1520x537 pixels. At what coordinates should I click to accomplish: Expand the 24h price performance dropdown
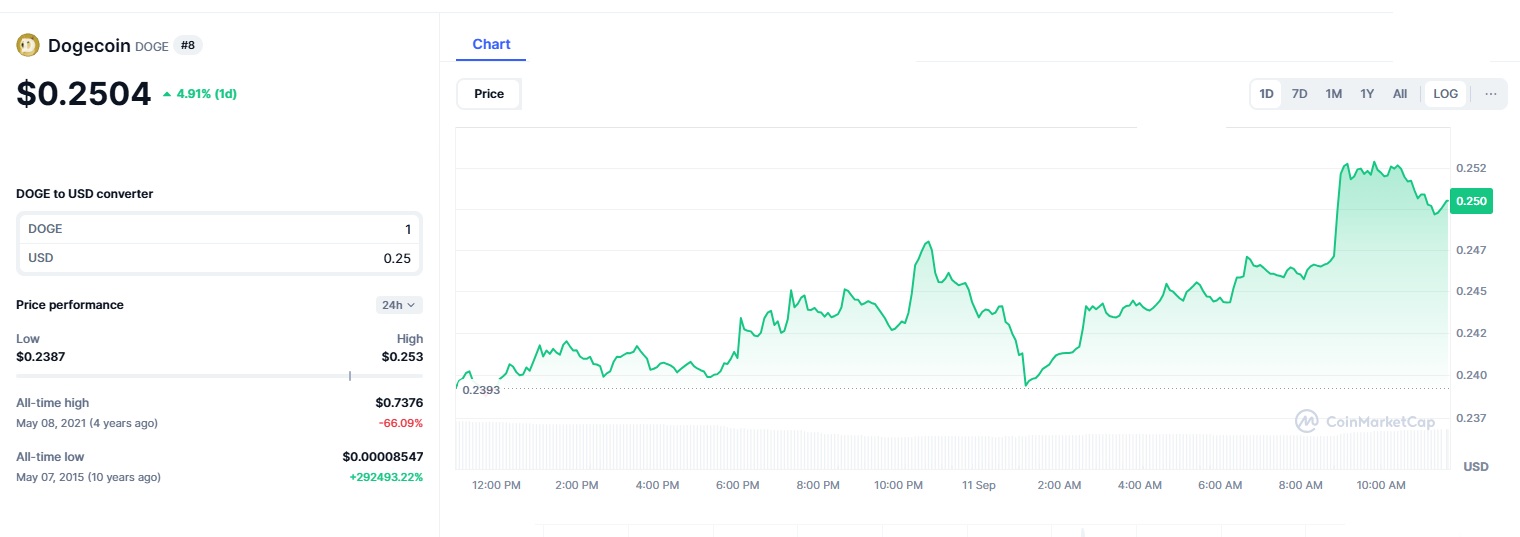[x=400, y=305]
